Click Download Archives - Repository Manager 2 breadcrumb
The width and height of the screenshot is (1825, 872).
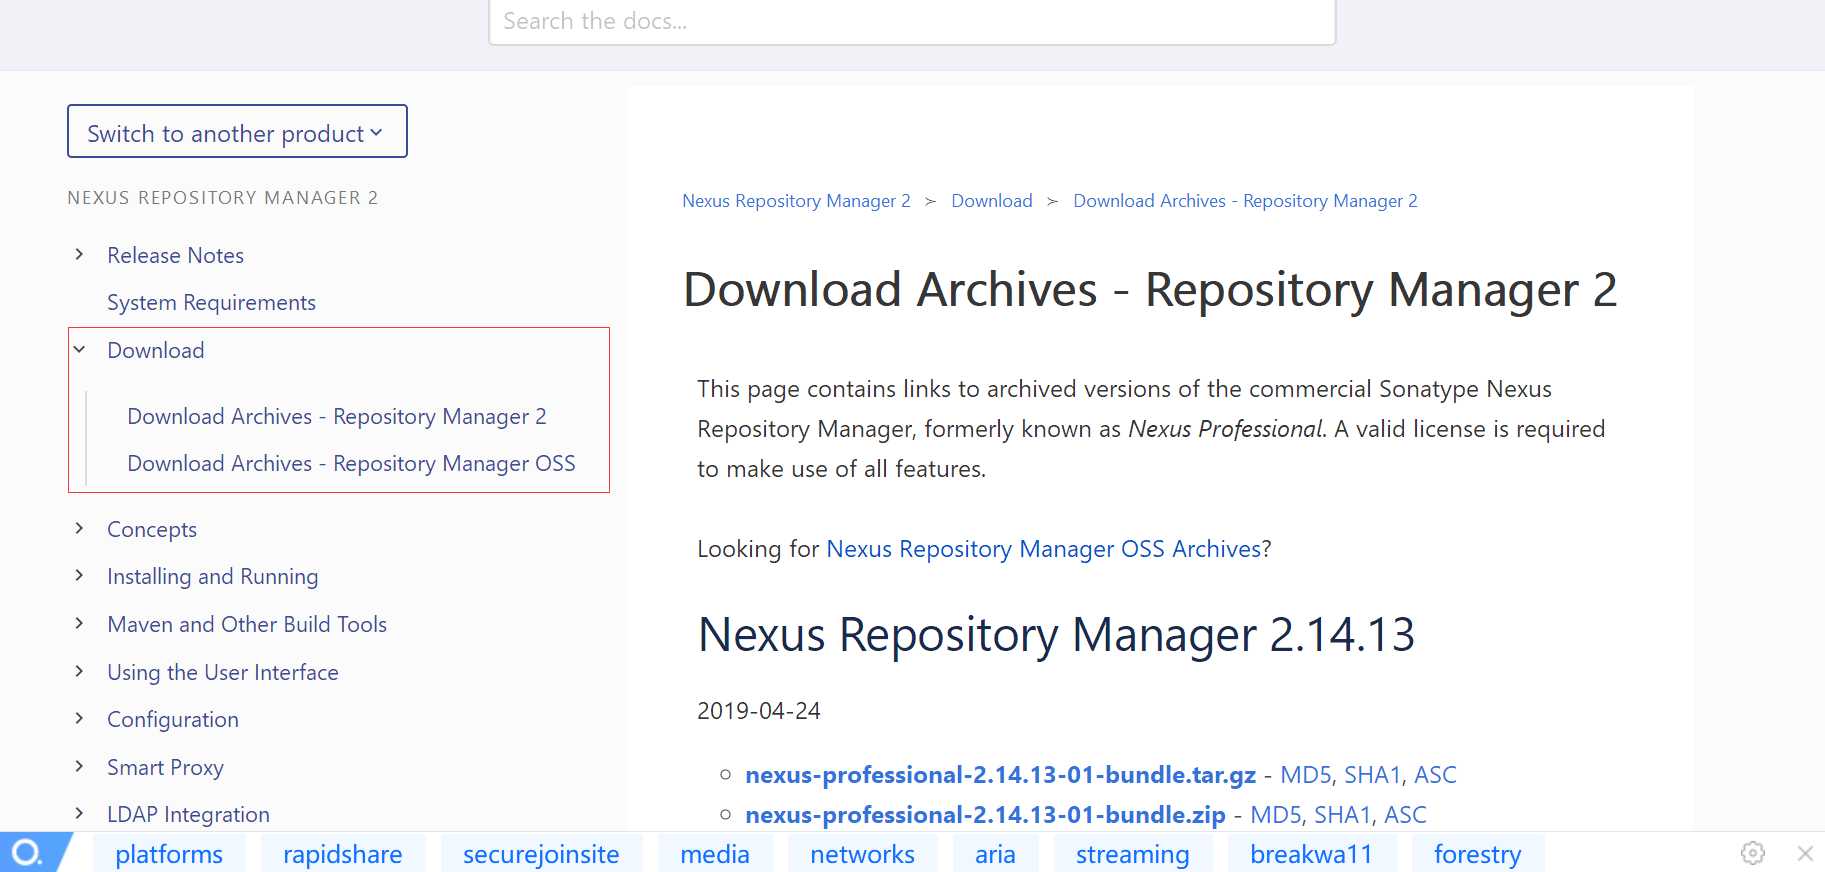tap(1245, 201)
